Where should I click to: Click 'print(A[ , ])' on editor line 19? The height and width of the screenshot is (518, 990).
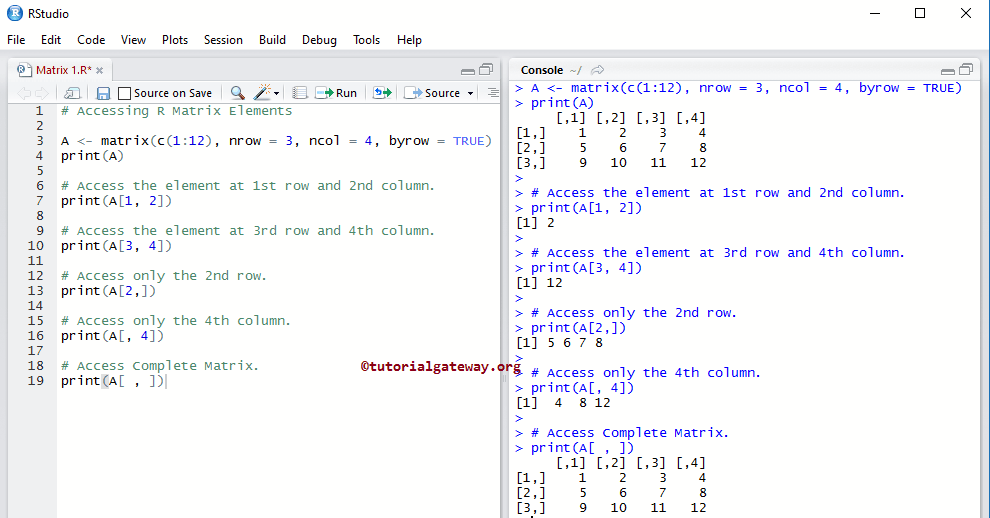[x=112, y=381]
